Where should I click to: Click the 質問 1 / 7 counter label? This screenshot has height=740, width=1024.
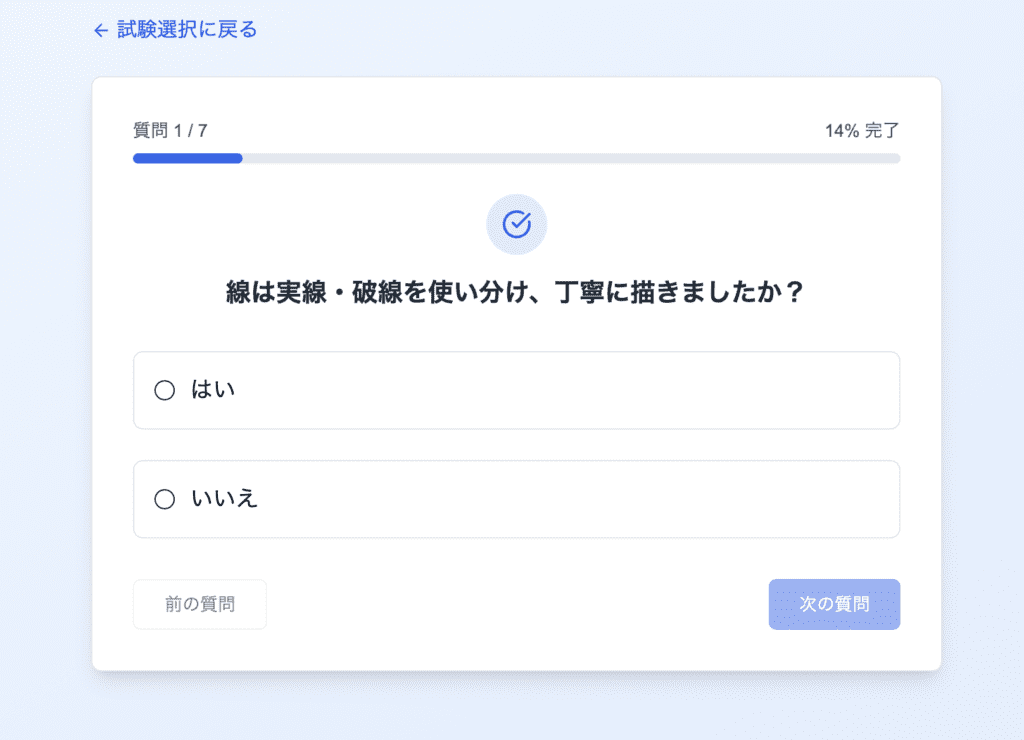(170, 130)
